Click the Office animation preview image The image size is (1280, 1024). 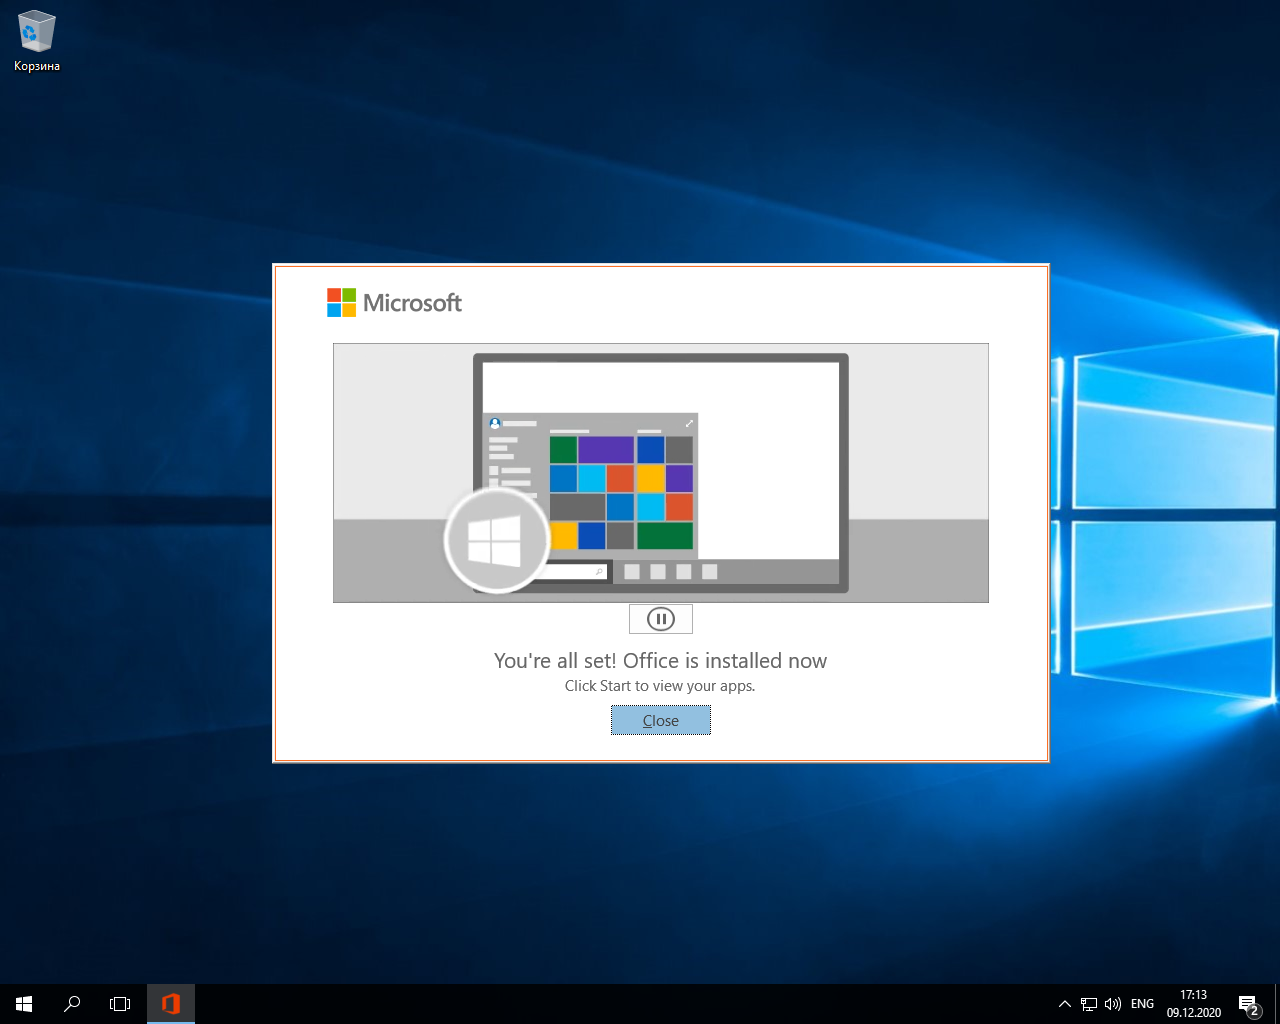660,473
